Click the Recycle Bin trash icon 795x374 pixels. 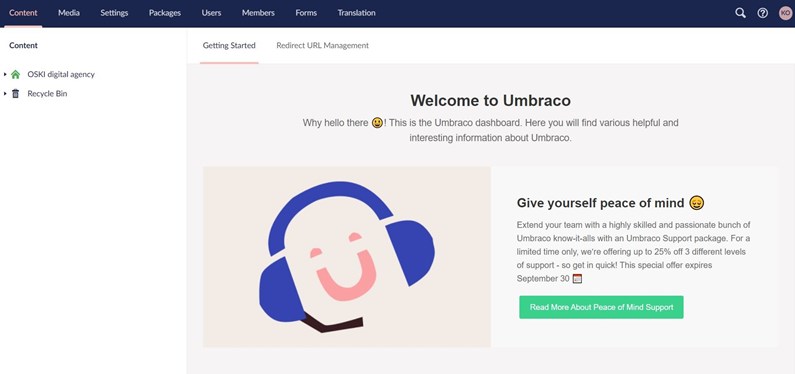pos(16,94)
